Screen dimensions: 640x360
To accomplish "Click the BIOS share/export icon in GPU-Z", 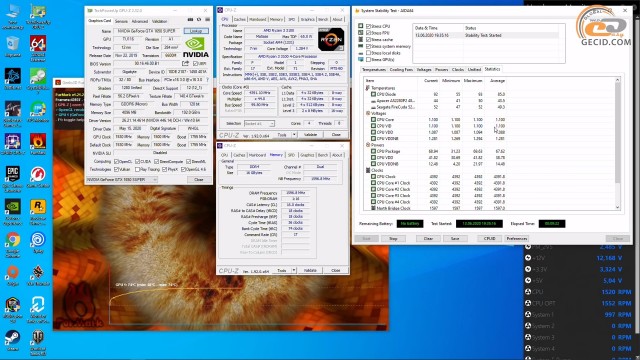I will click(x=186, y=63).
